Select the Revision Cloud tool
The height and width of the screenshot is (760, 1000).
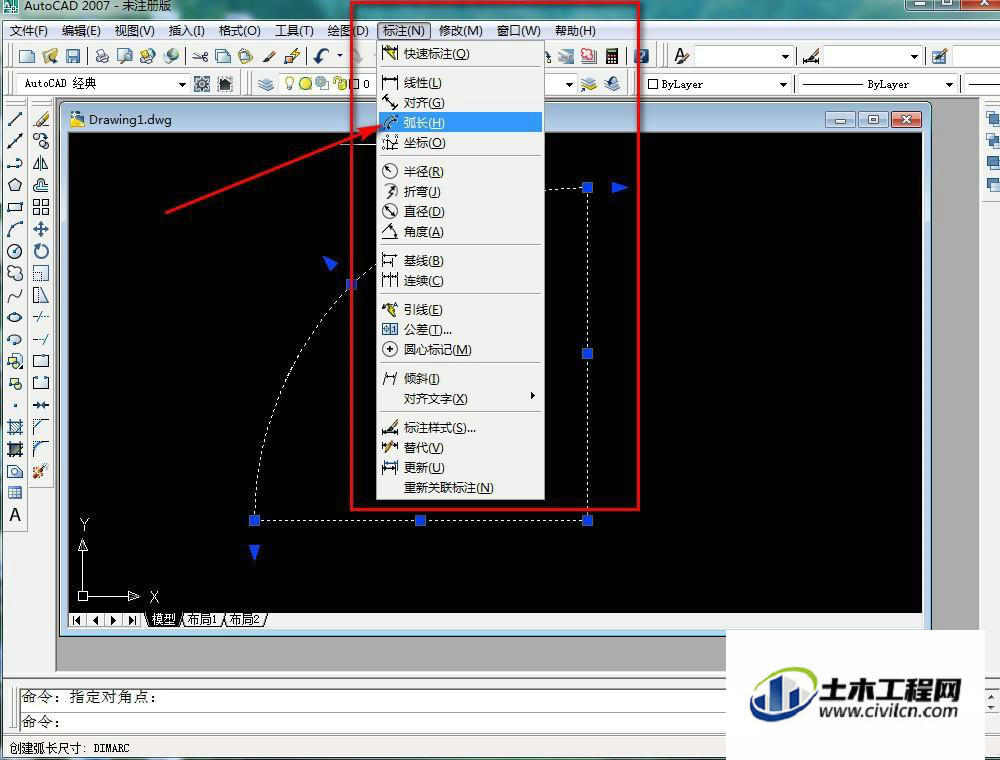coord(15,273)
